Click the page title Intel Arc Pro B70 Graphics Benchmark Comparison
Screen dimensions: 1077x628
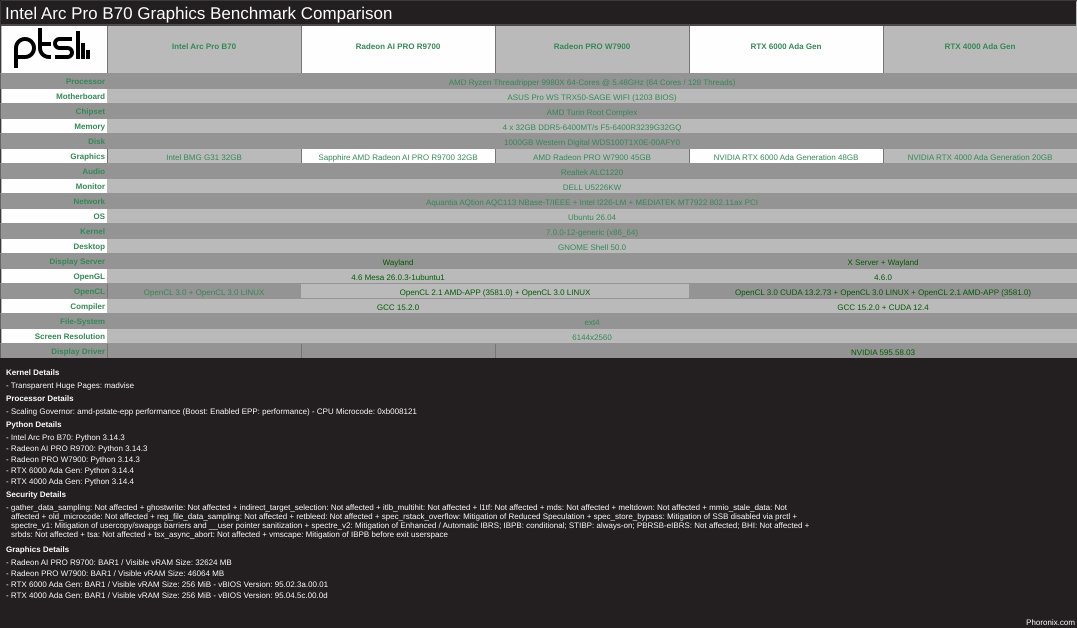point(199,13)
